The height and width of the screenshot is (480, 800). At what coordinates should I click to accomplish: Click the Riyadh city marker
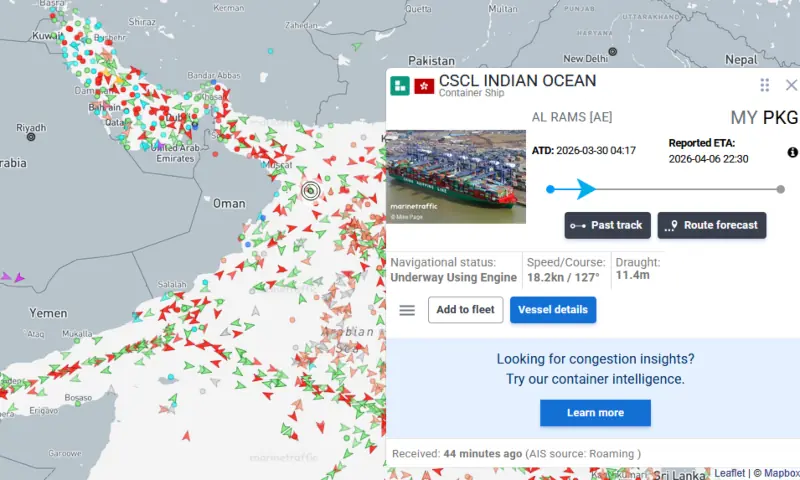pos(31,137)
